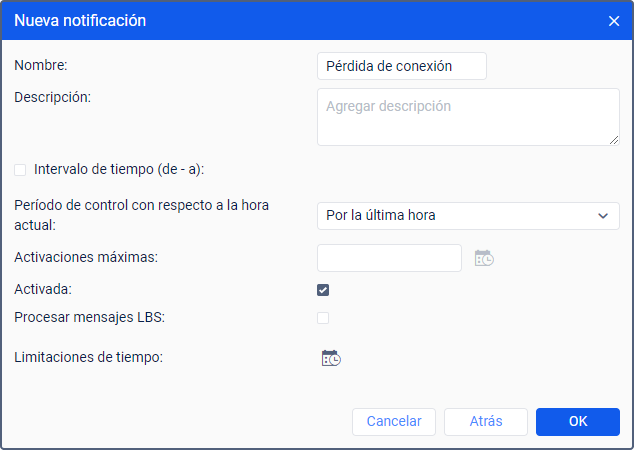
Task: Confirm with the OK button
Action: 578,422
